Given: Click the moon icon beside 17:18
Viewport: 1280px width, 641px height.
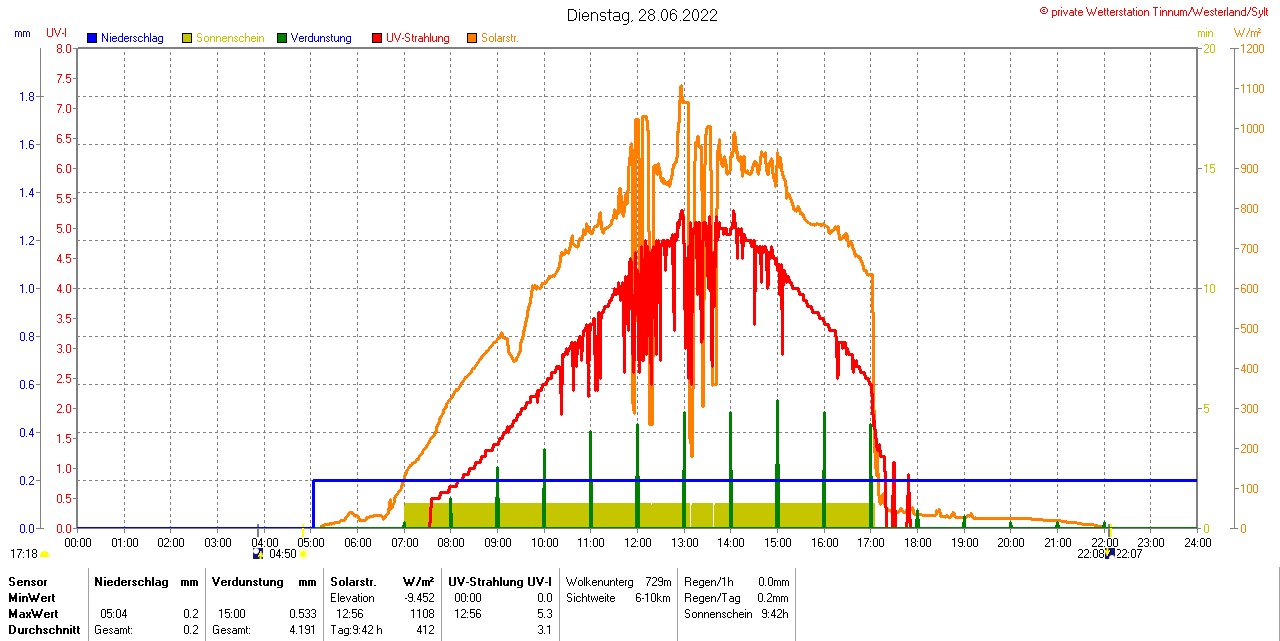Looking at the screenshot, I should [45, 554].
